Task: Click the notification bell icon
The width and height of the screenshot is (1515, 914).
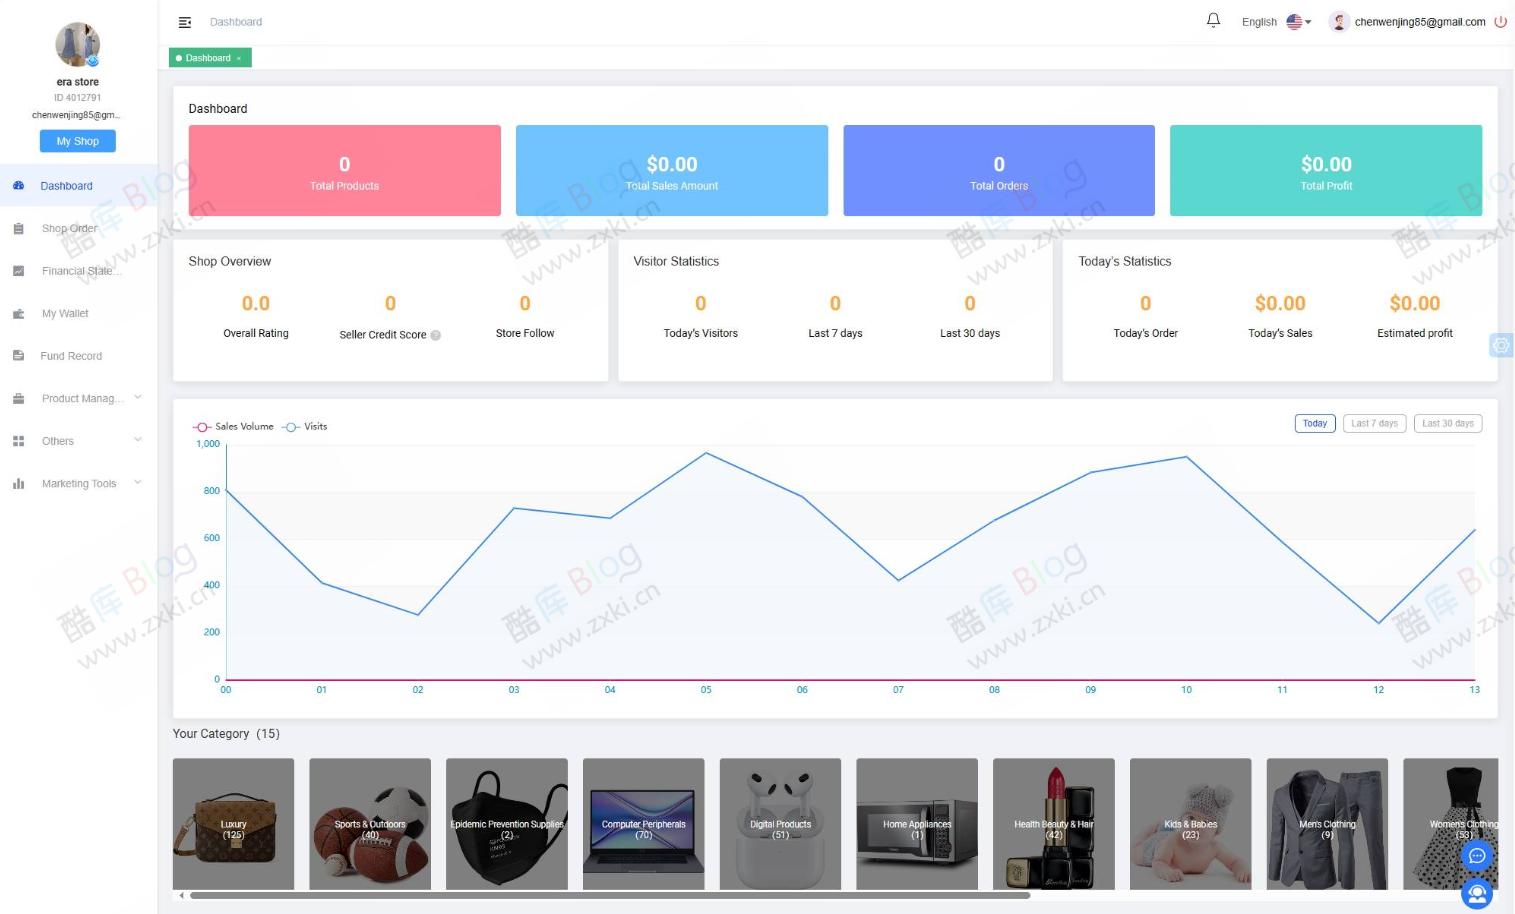Action: coord(1213,19)
